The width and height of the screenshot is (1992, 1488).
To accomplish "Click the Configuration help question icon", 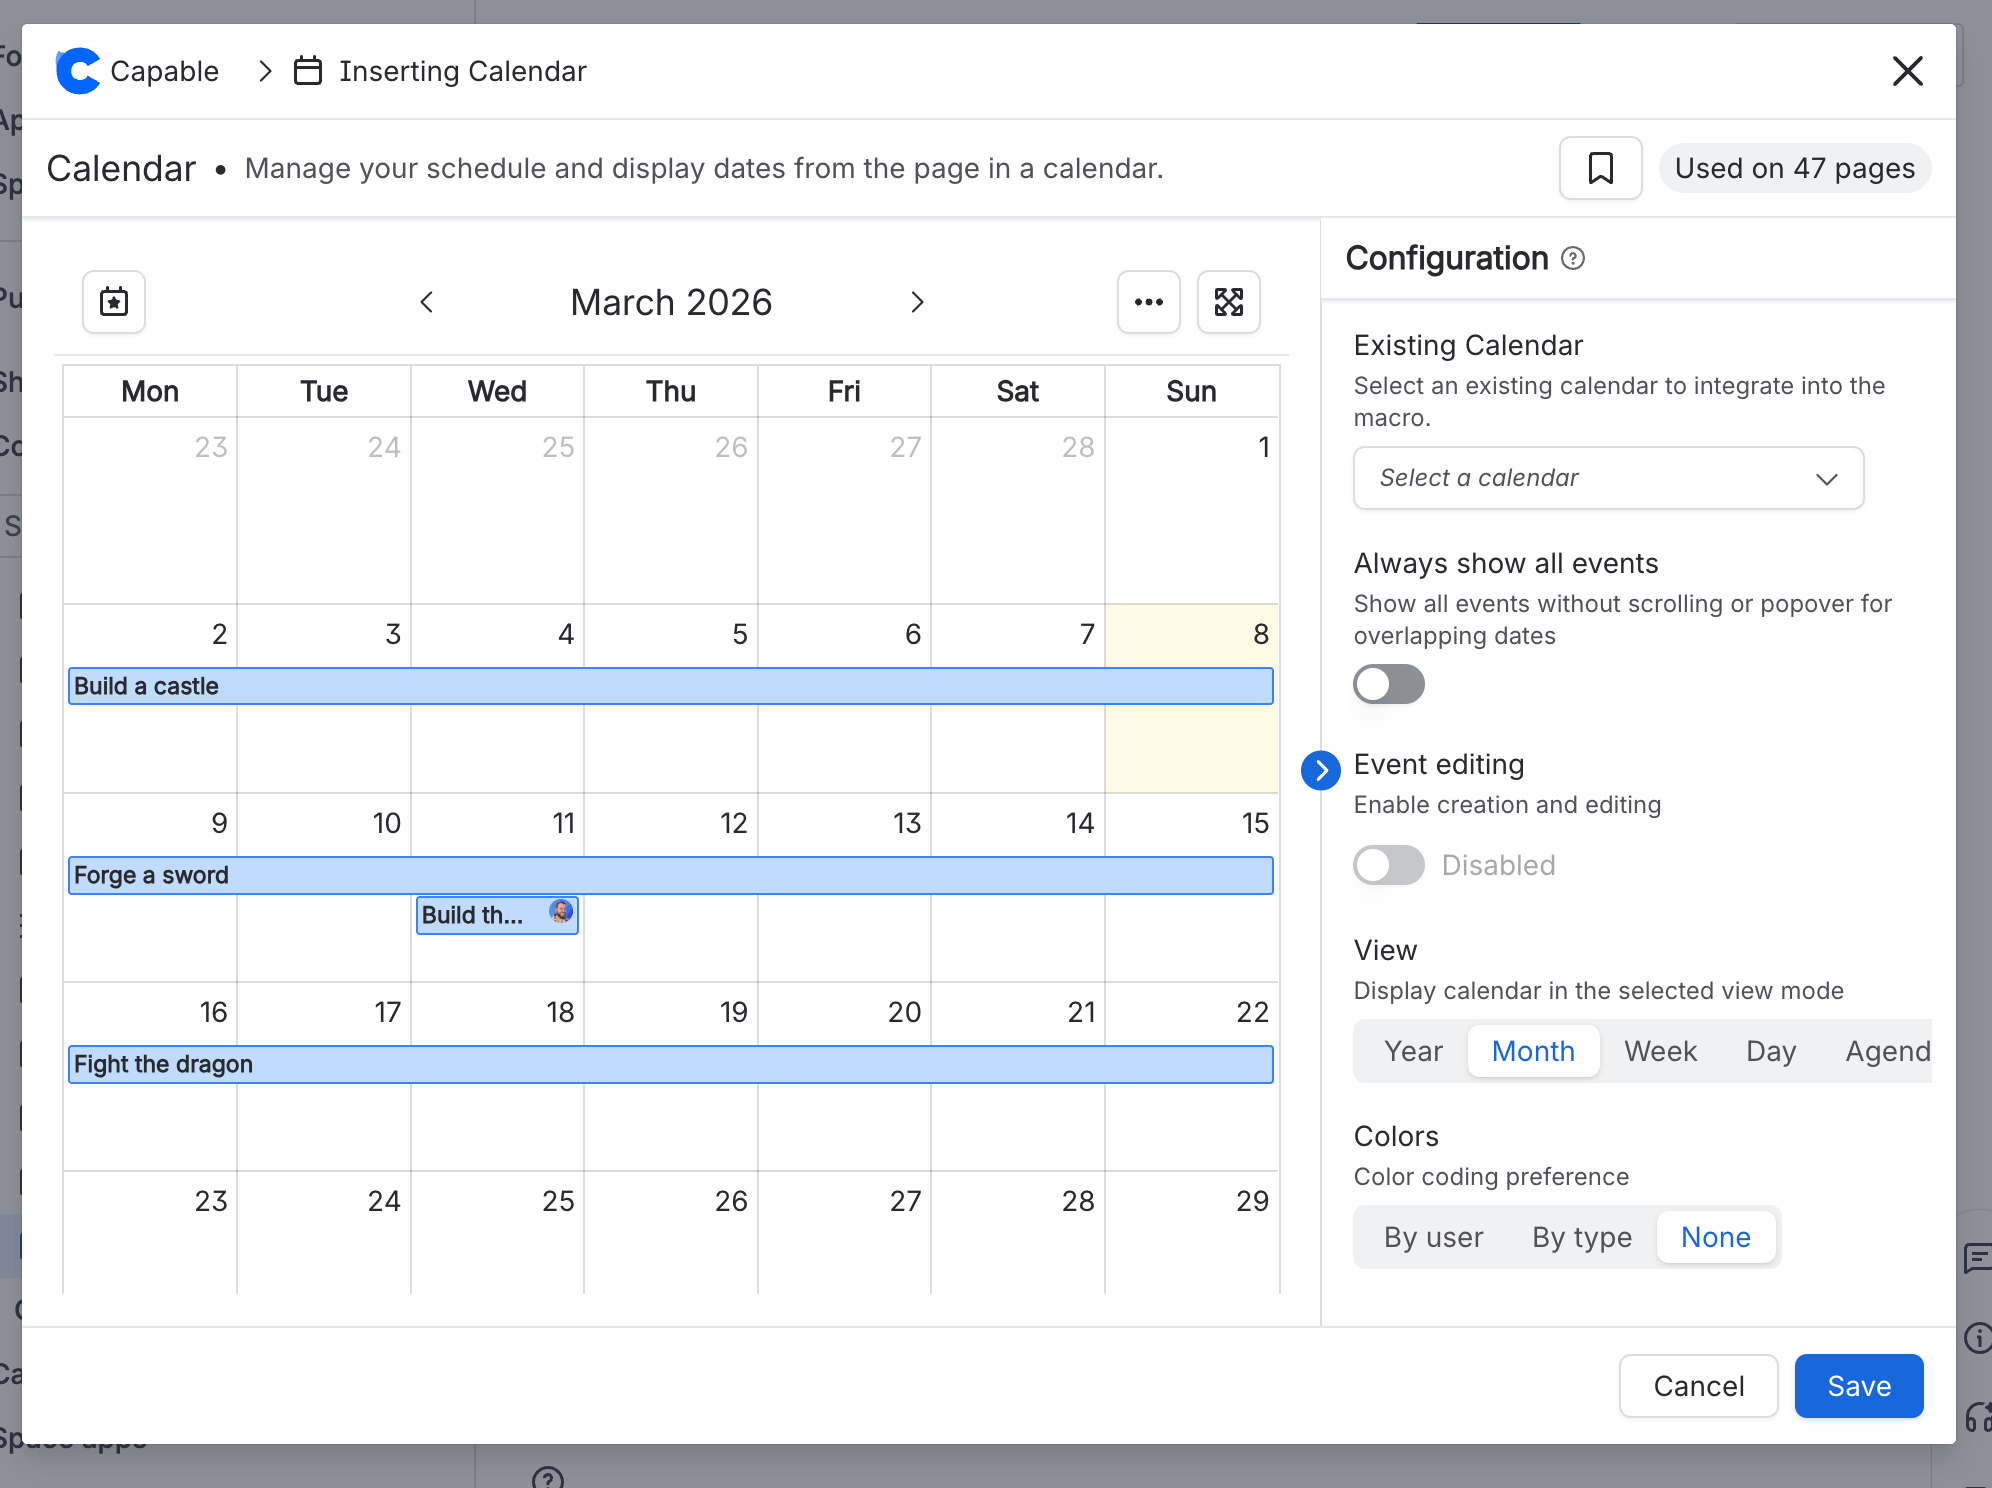I will pos(1573,259).
